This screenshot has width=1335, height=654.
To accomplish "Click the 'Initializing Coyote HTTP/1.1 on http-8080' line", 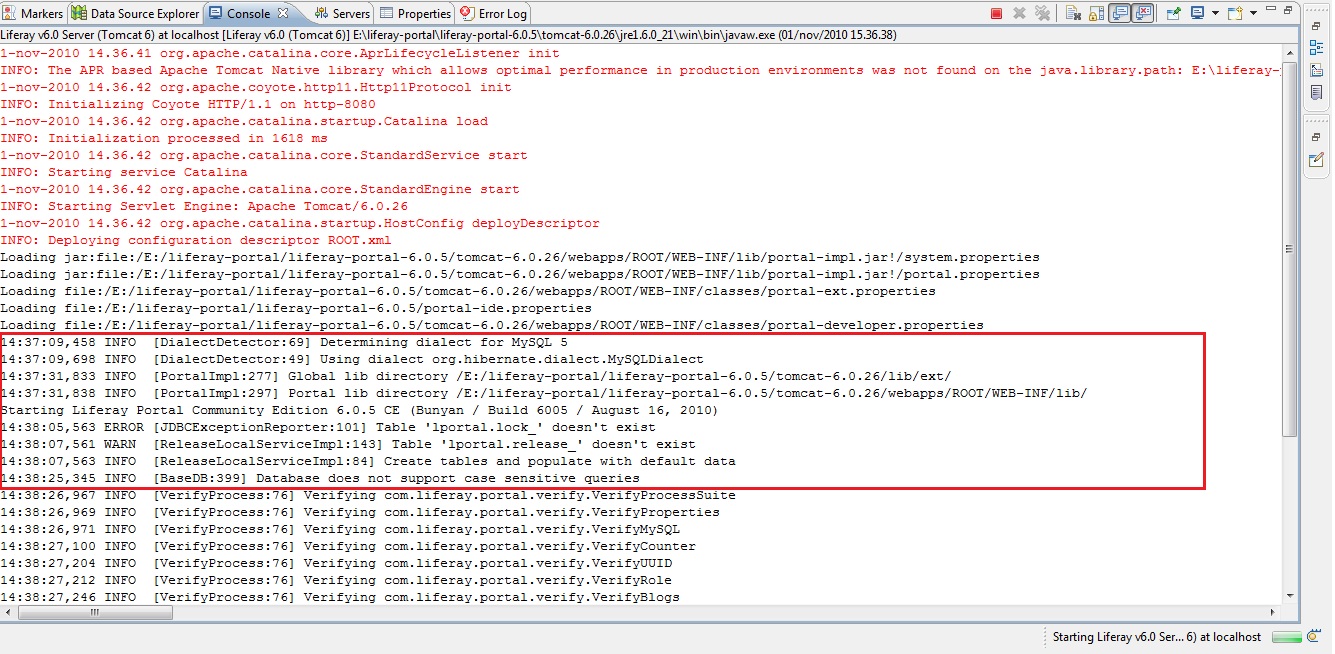I will click(x=188, y=104).
